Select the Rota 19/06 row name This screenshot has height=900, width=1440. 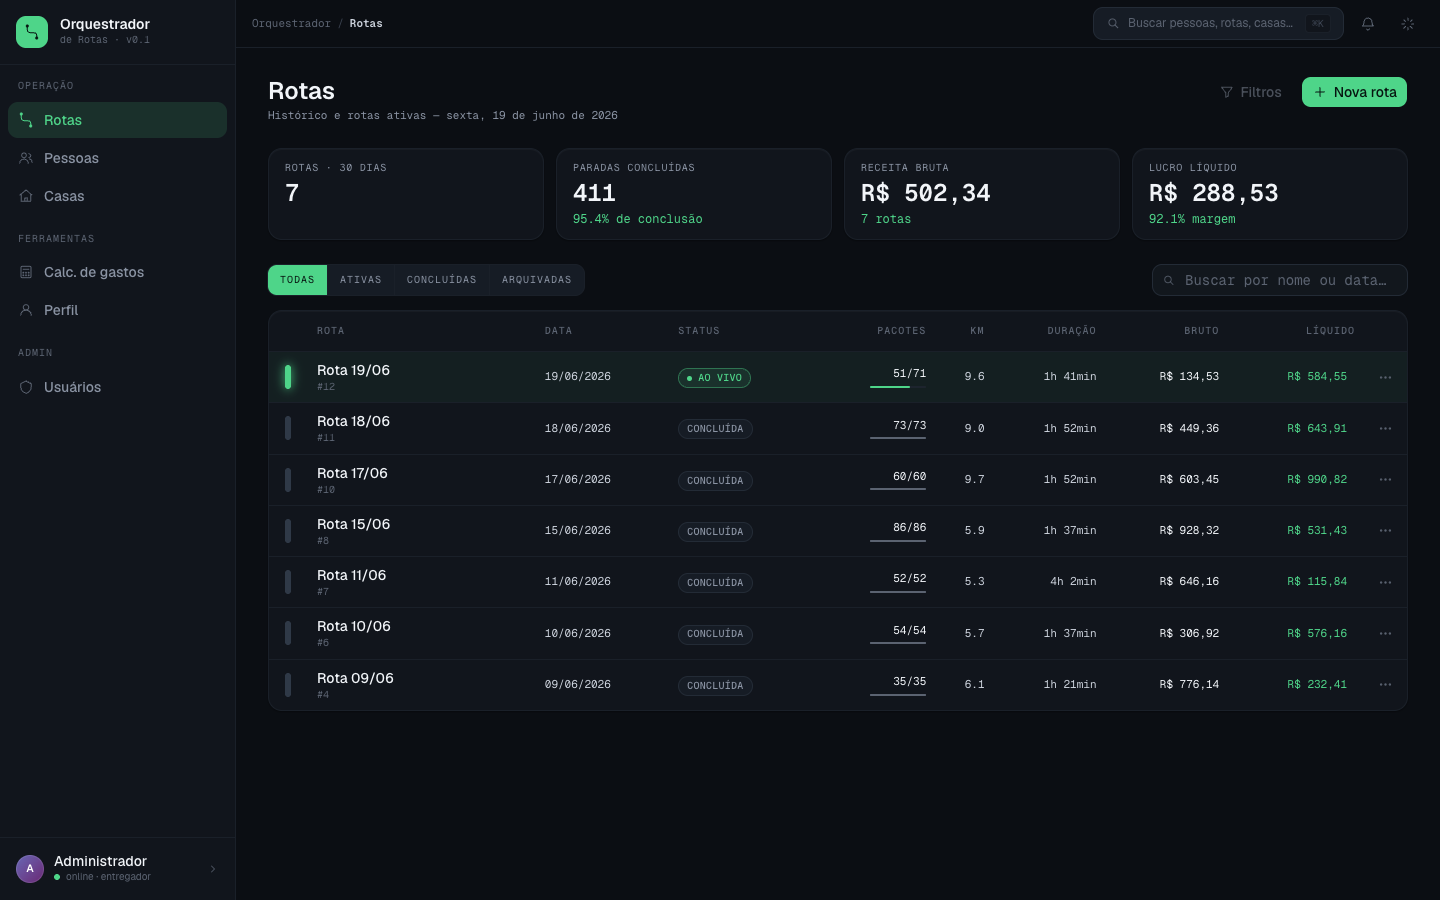coord(353,370)
